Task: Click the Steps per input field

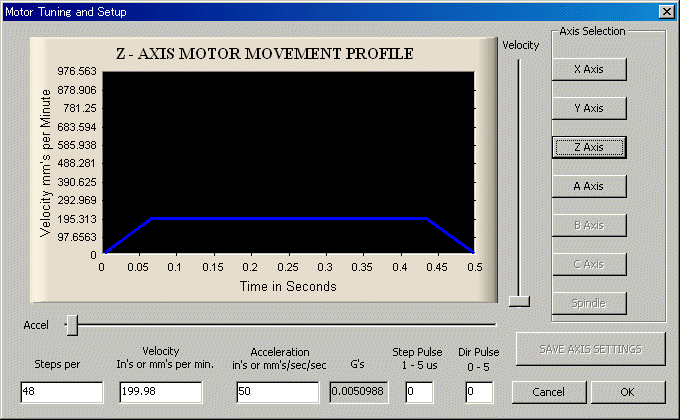Action: (x=62, y=392)
